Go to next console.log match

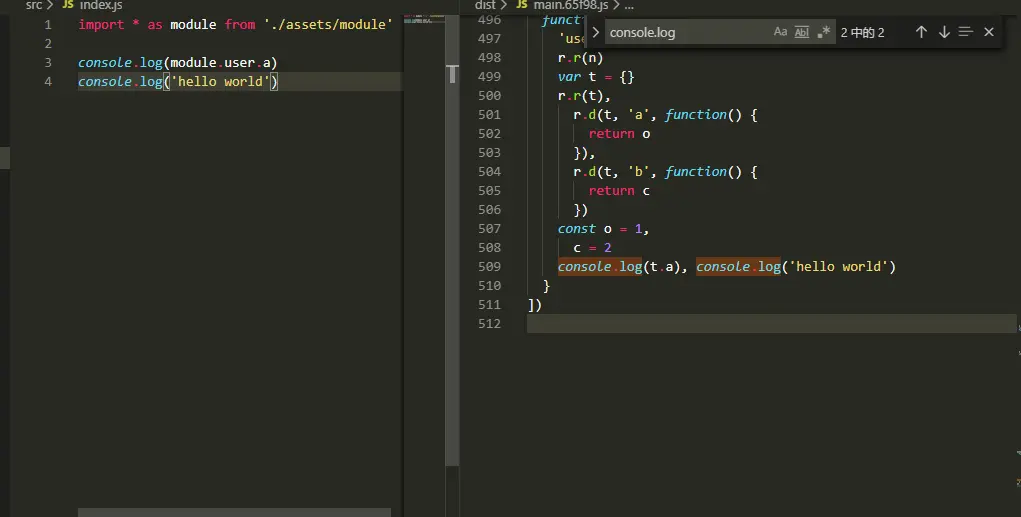944,32
